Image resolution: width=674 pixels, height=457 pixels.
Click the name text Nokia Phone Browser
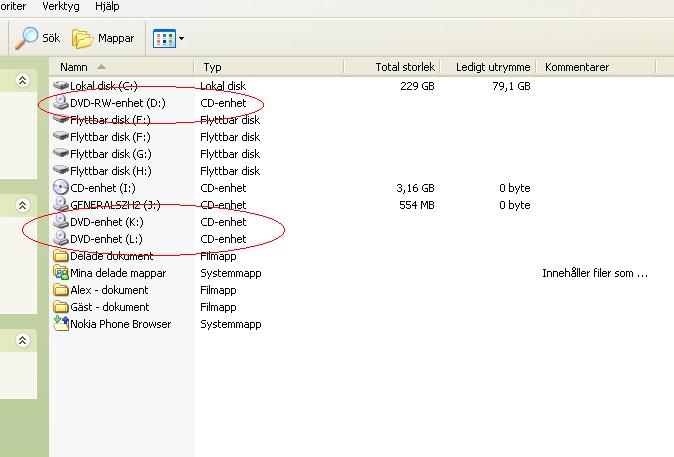pyautogui.click(x=120, y=324)
